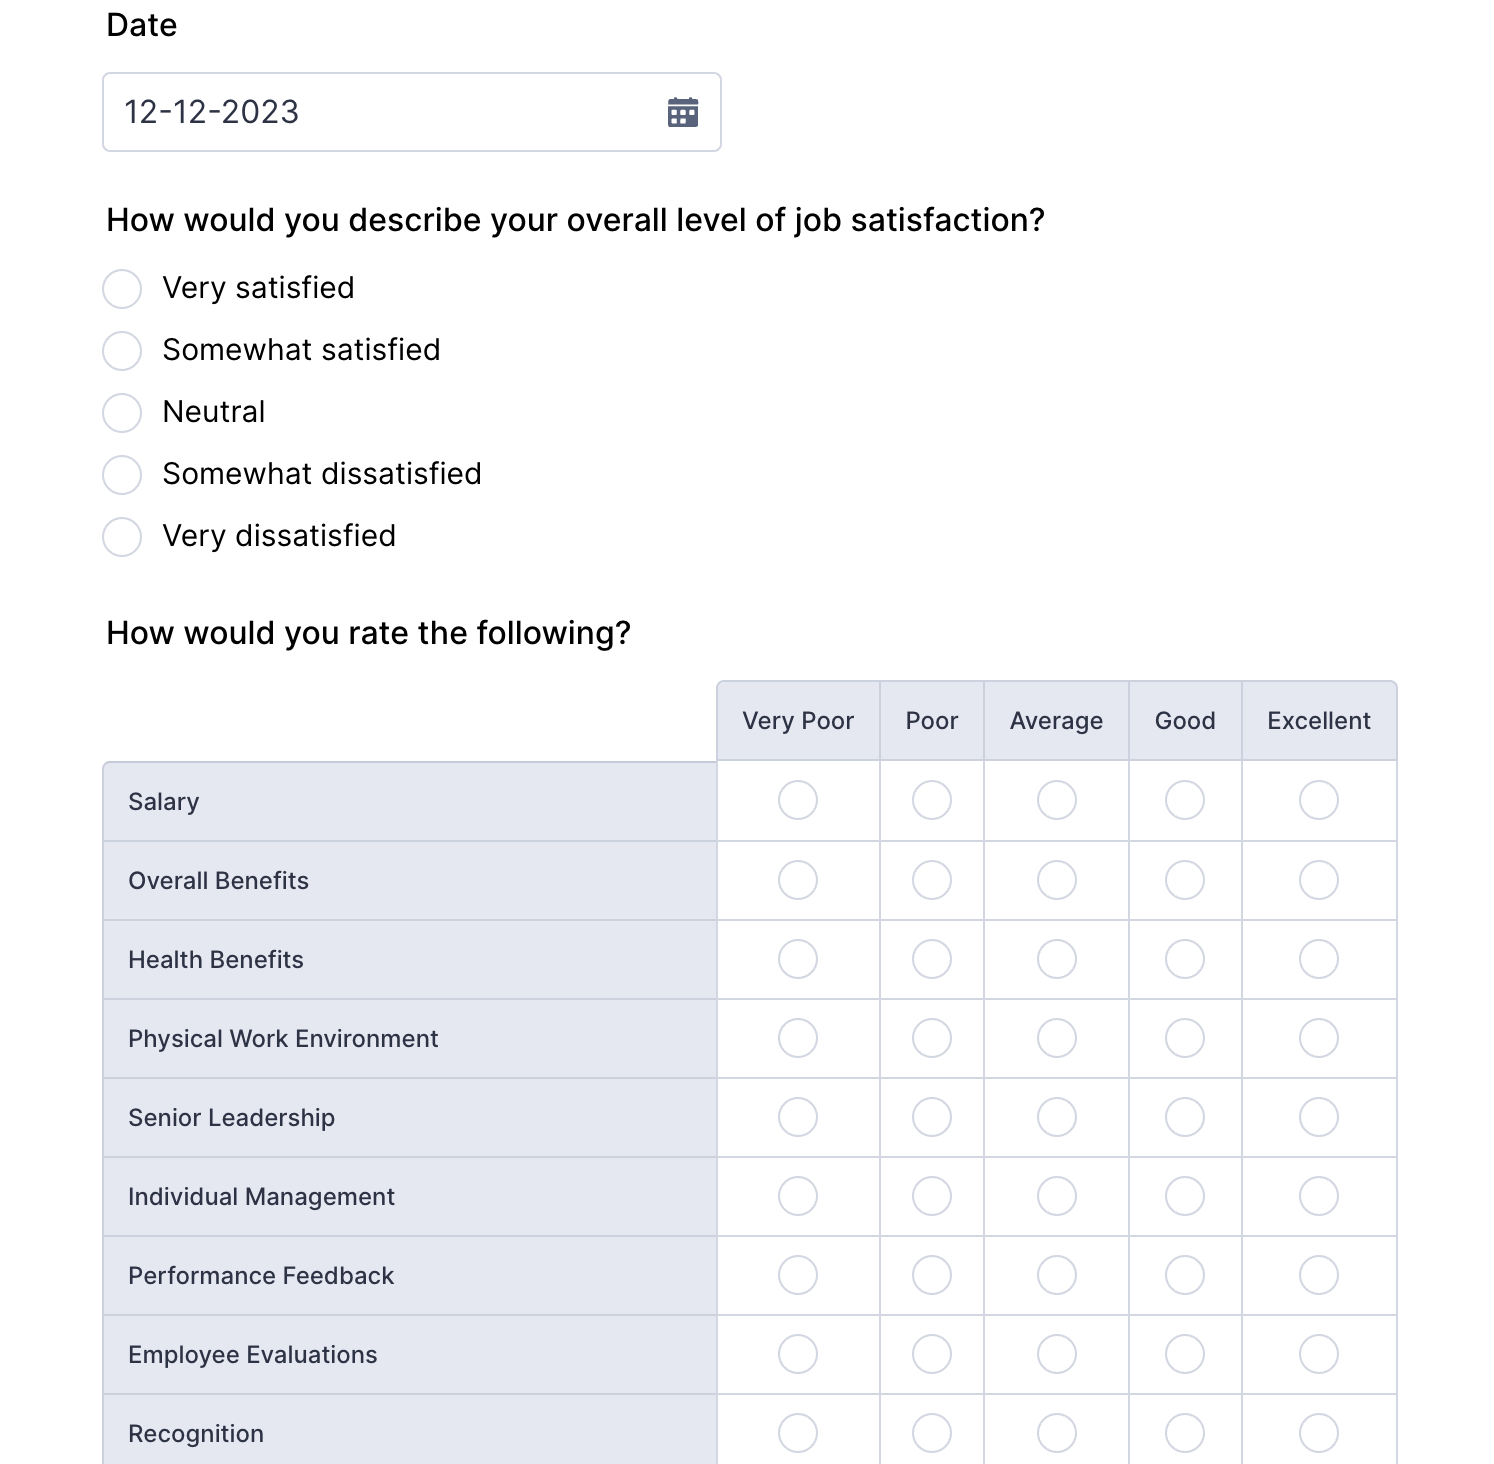This screenshot has width=1494, height=1464.
Task: Choose Somewhat satisfied radio button
Action: click(x=122, y=351)
